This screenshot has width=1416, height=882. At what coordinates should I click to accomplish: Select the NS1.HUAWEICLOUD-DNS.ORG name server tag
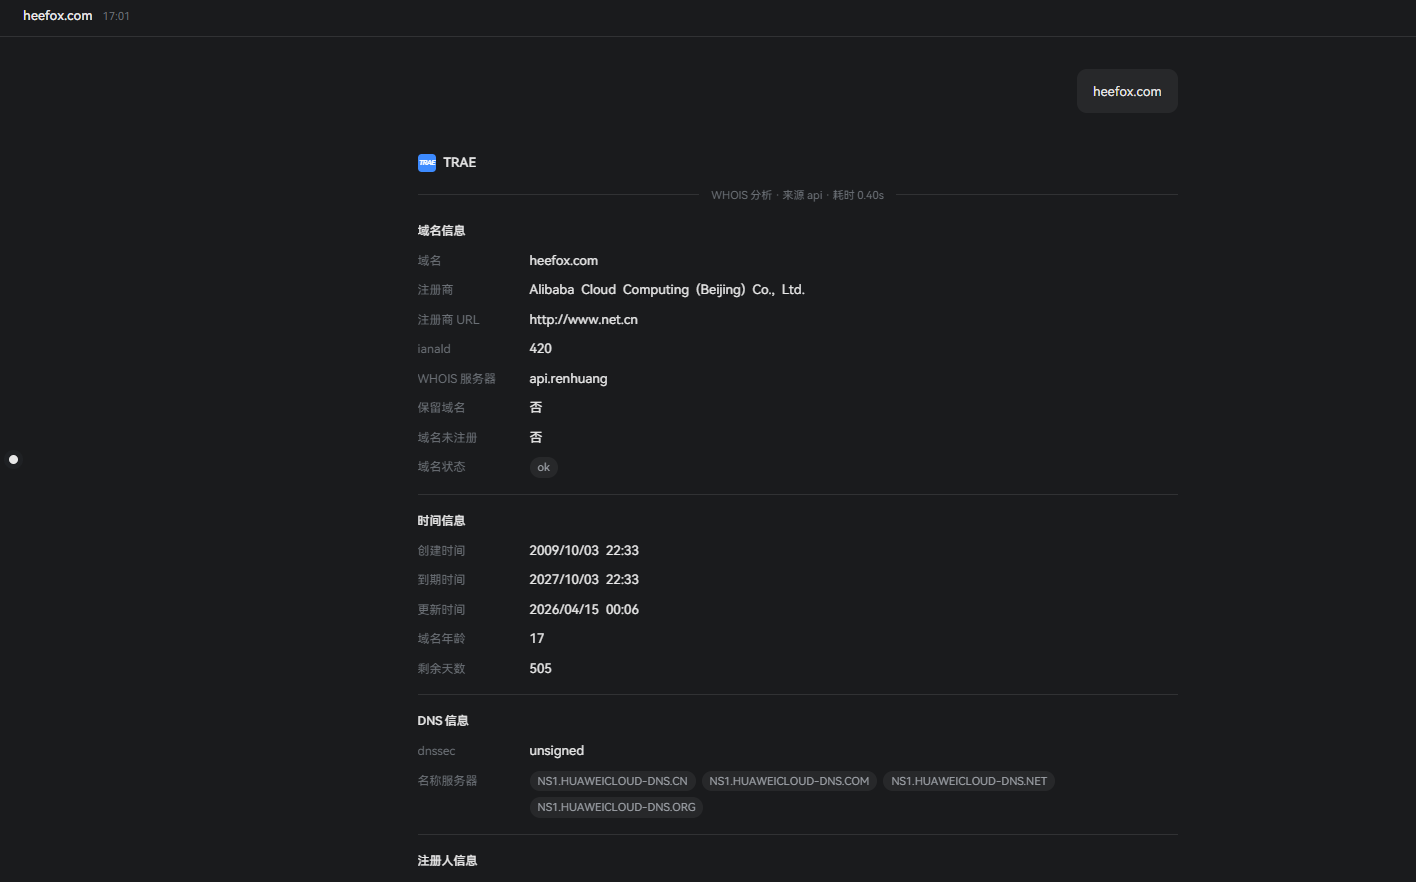(616, 807)
